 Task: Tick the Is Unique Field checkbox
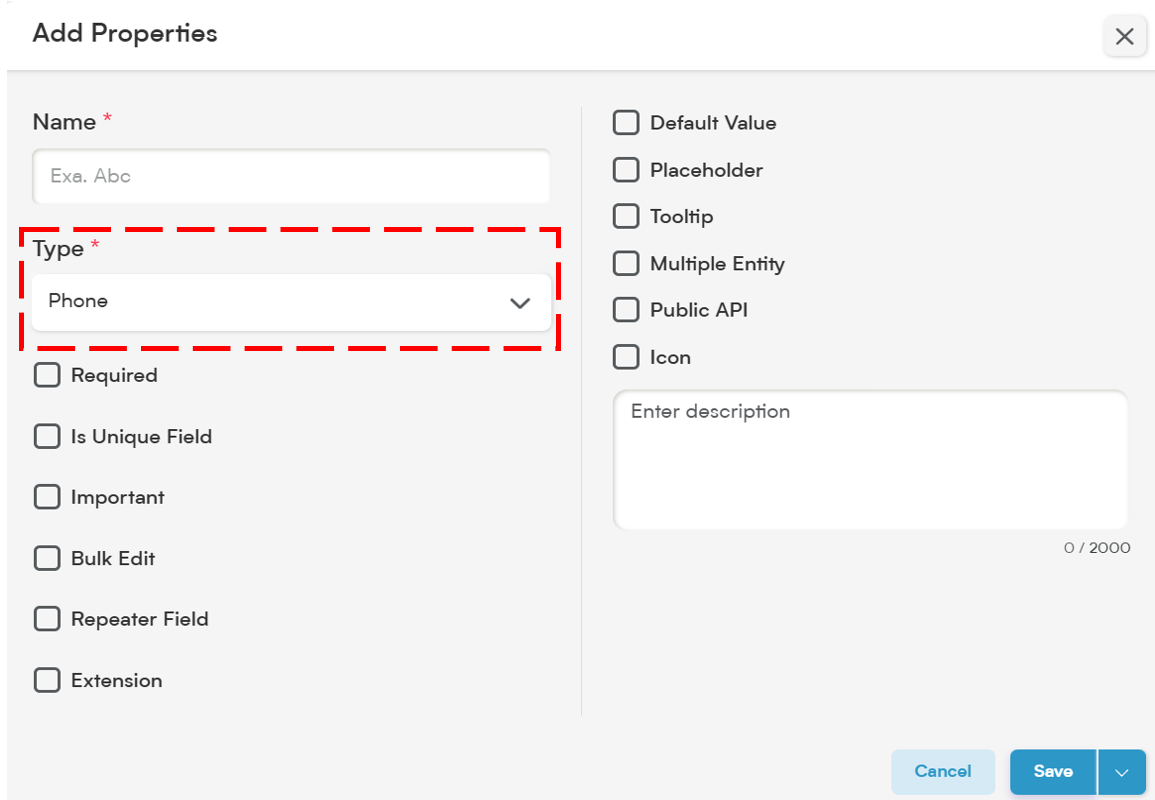[47, 436]
